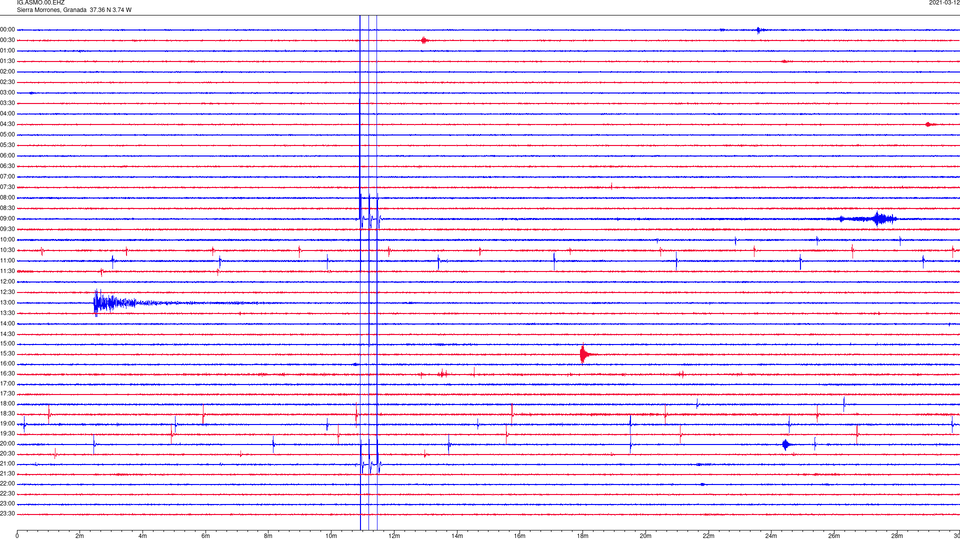This screenshot has height=540, width=960.
Task: Click the 4m tick label on time axis
Action: [x=143, y=536]
